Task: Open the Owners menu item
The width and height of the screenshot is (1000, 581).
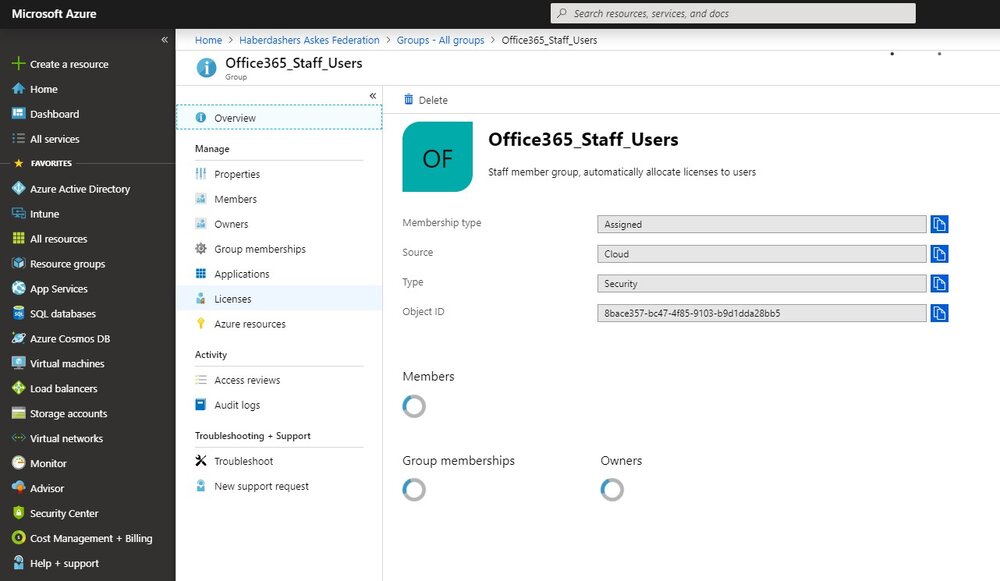Action: [x=279, y=224]
